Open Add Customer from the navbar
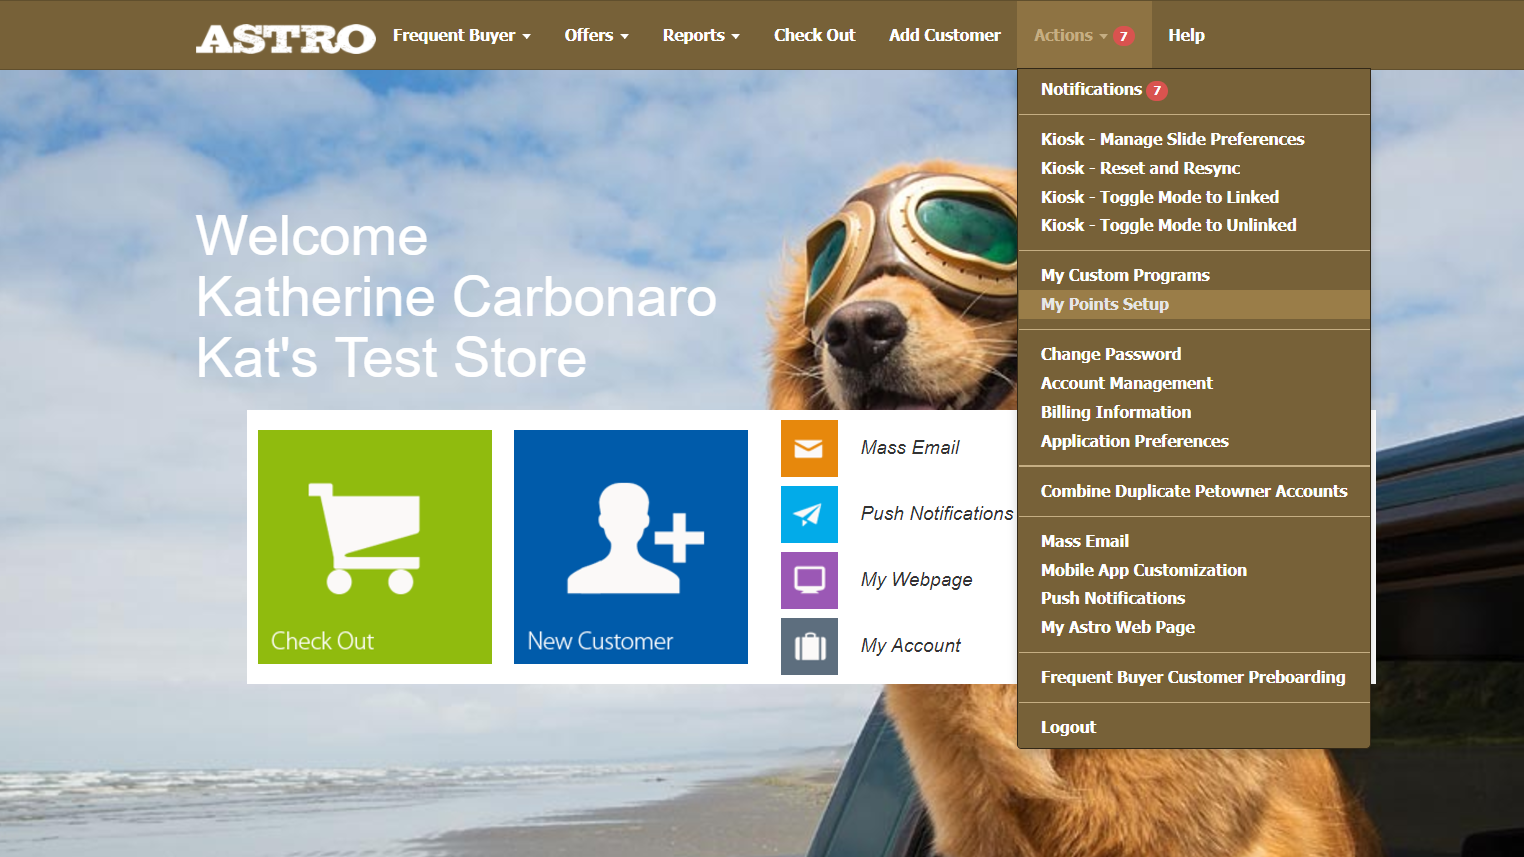The width and height of the screenshot is (1524, 857). (x=945, y=35)
